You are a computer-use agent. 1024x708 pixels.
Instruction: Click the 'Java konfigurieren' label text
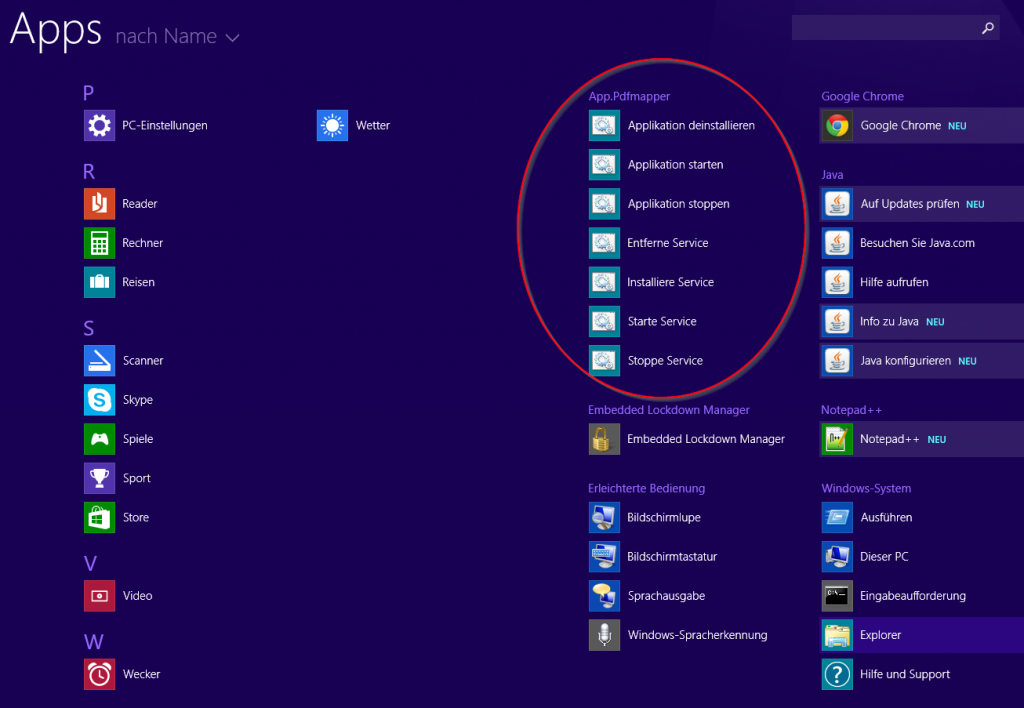coord(905,361)
